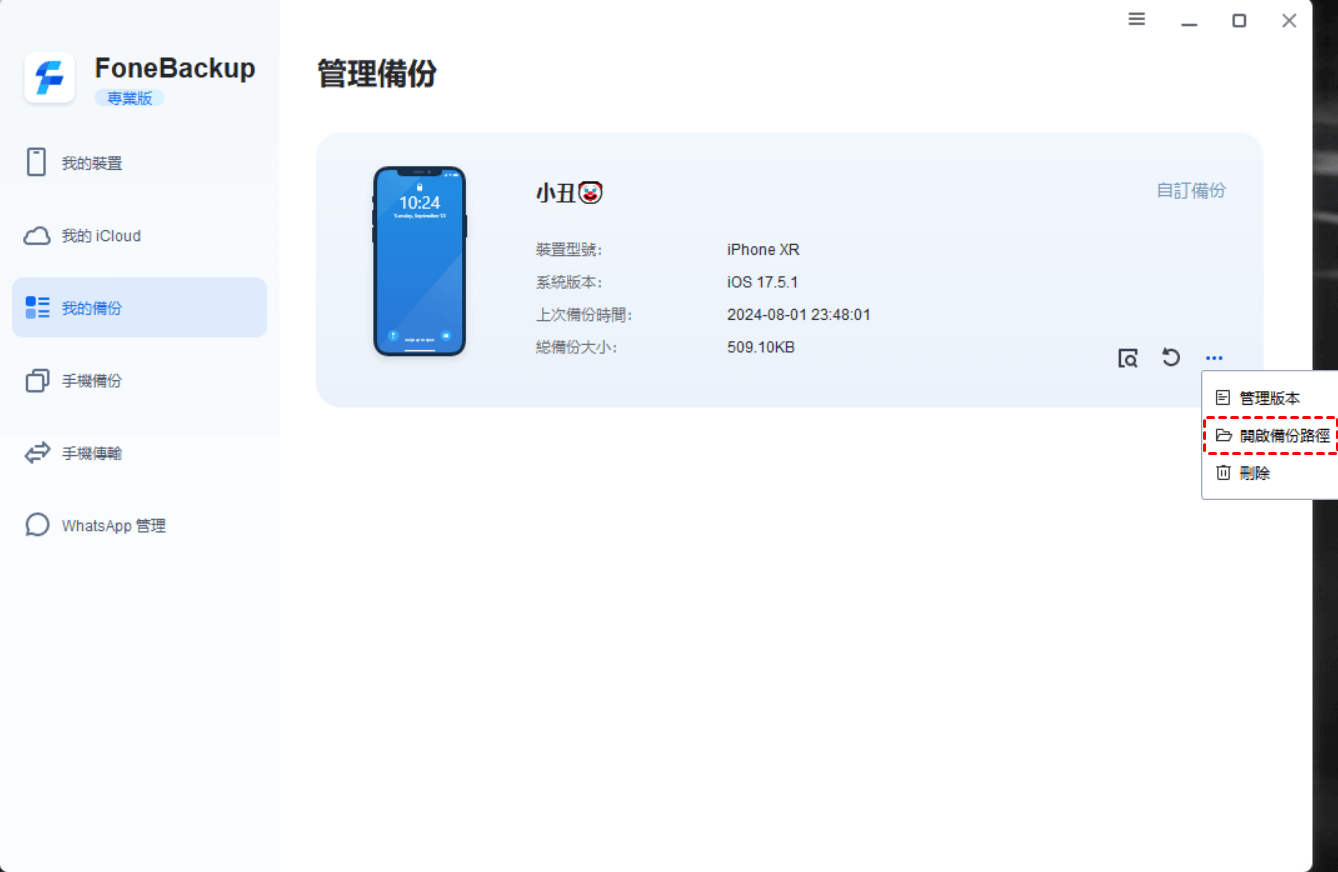1338x872 pixels.
Task: Open the hamburger menu in title bar
Action: coord(1137,19)
